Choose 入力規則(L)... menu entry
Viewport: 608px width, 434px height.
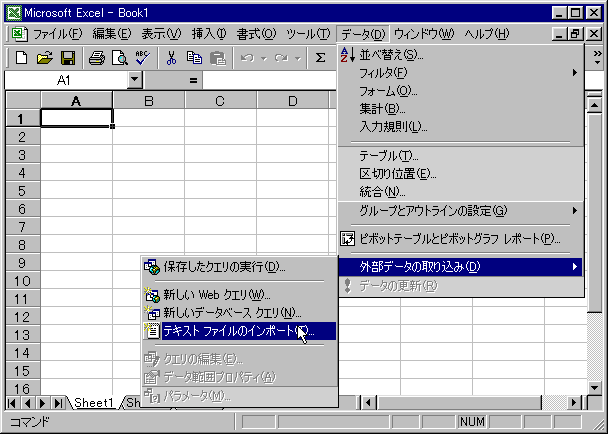pos(461,127)
